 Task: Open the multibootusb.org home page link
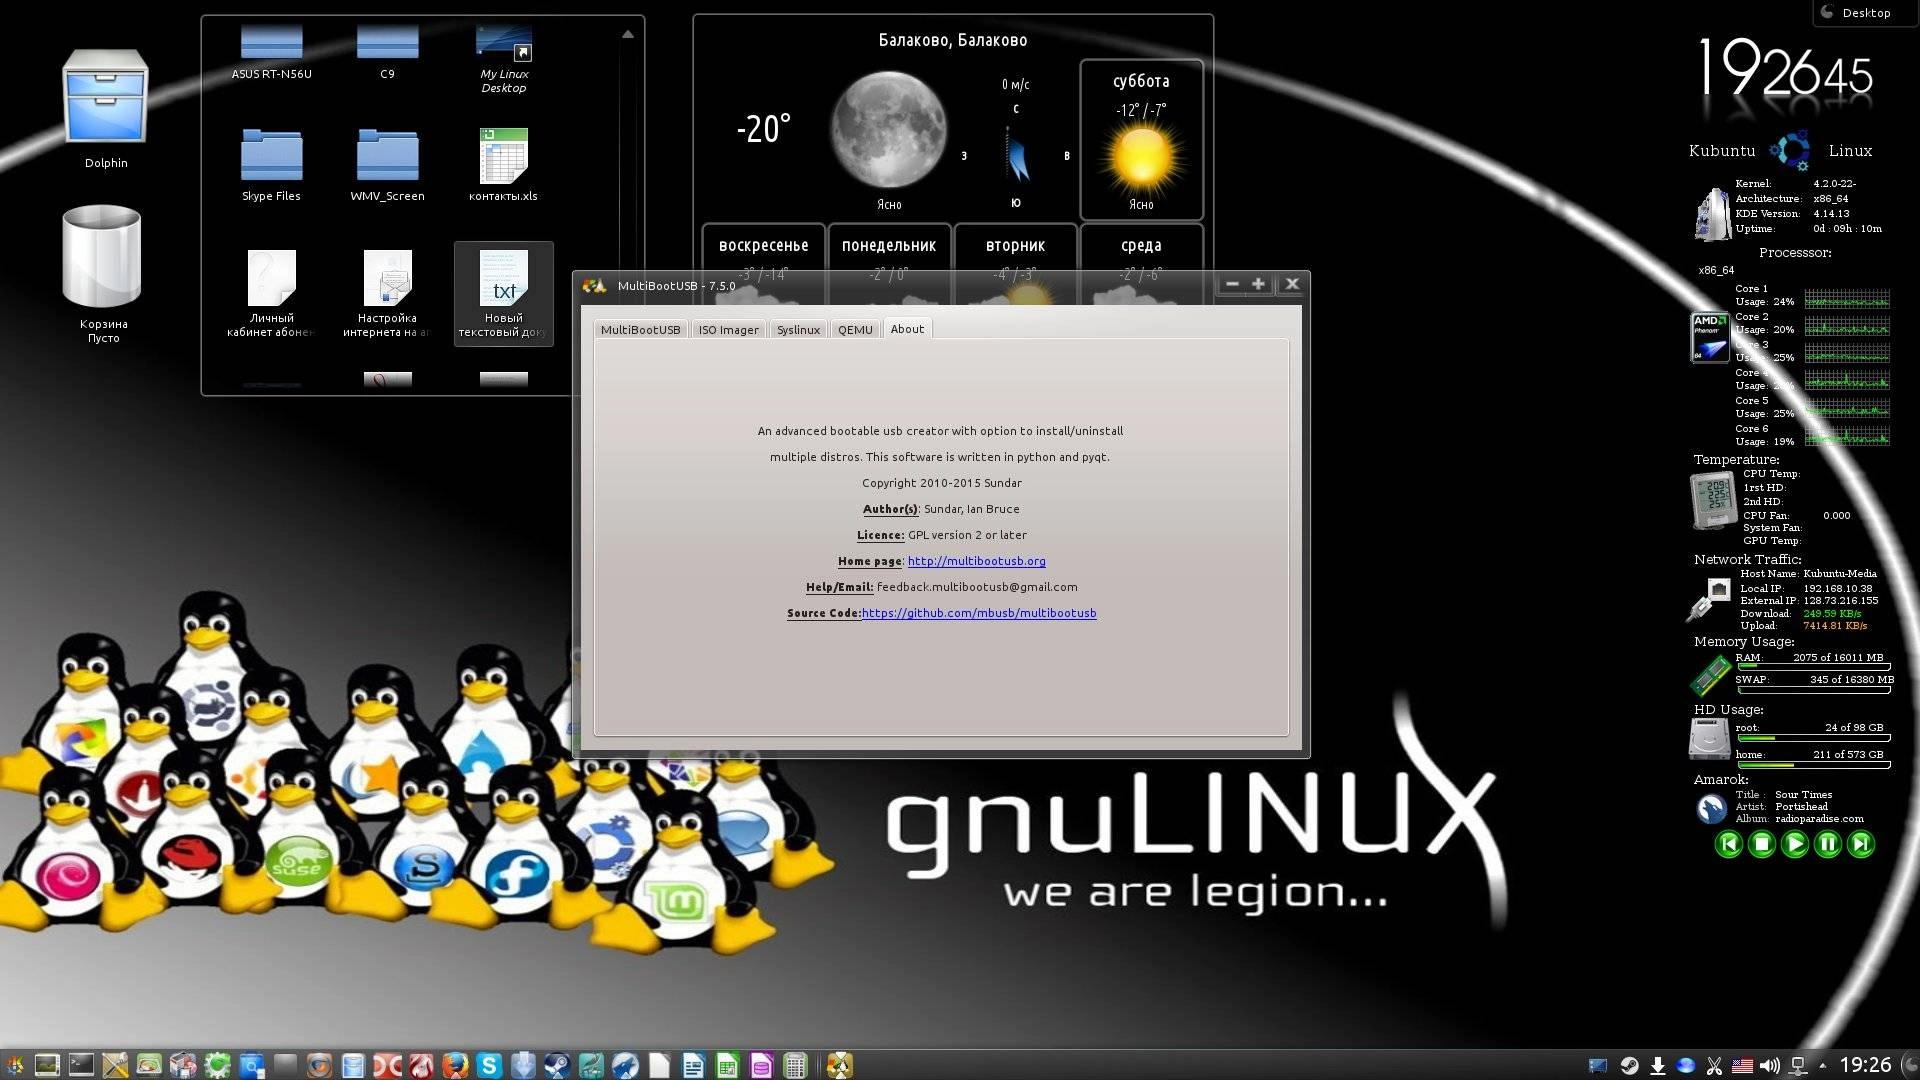click(976, 561)
